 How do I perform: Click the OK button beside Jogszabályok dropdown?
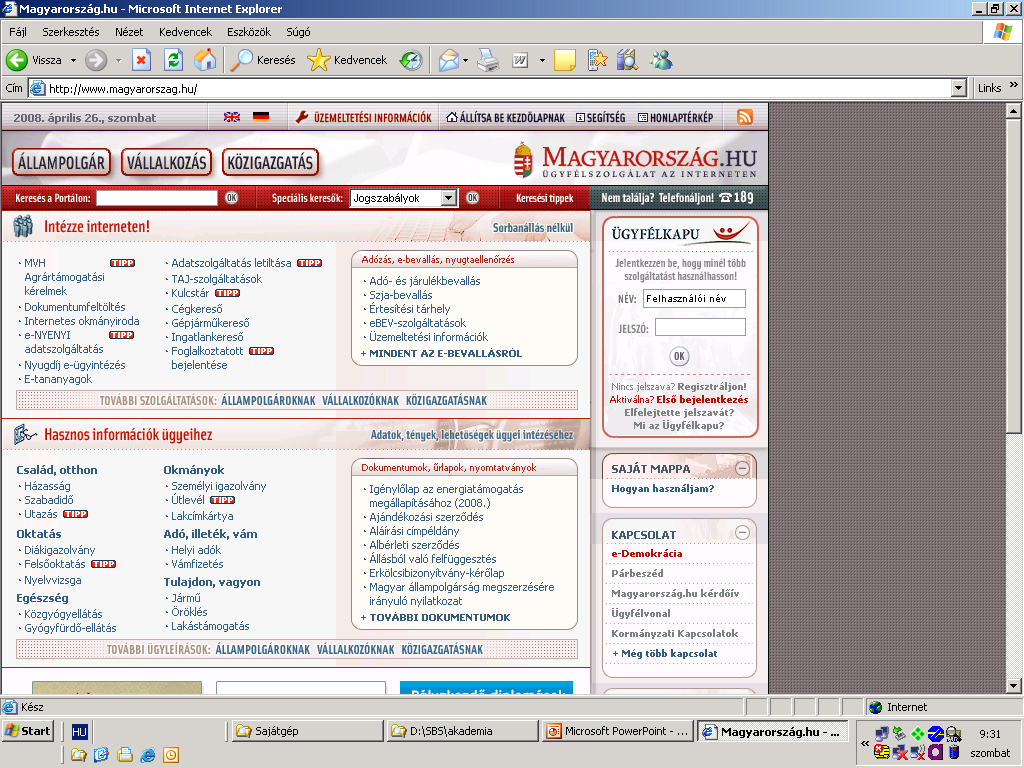pos(473,198)
